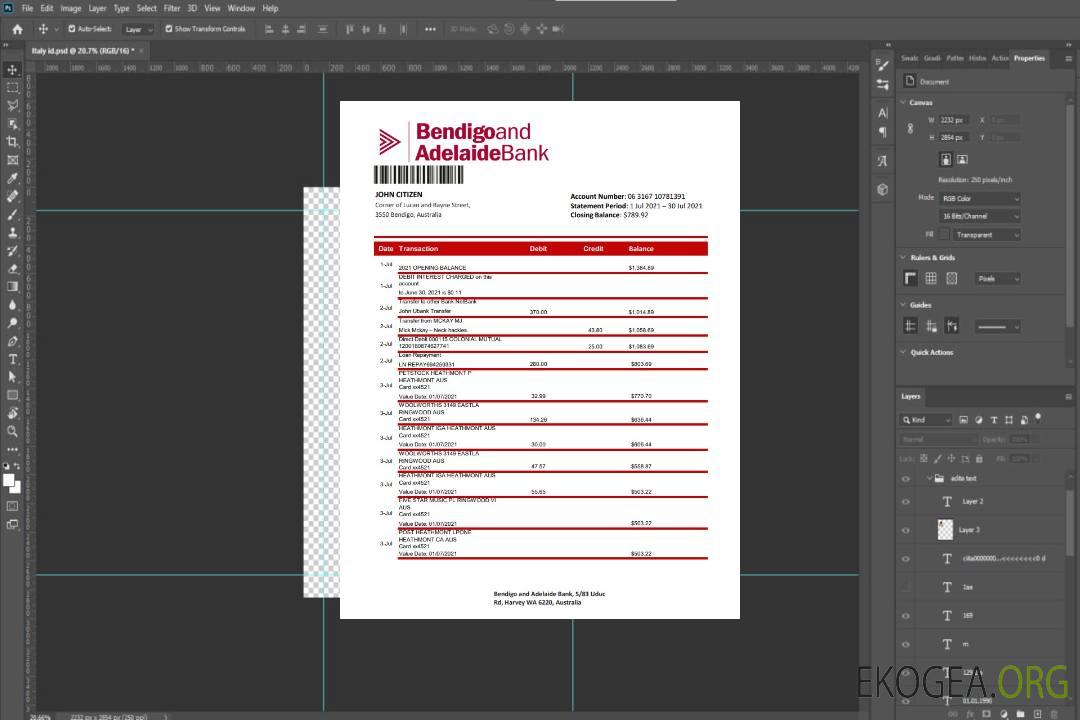Open the Character panel icon
The image size is (1080, 720).
pyautogui.click(x=883, y=112)
